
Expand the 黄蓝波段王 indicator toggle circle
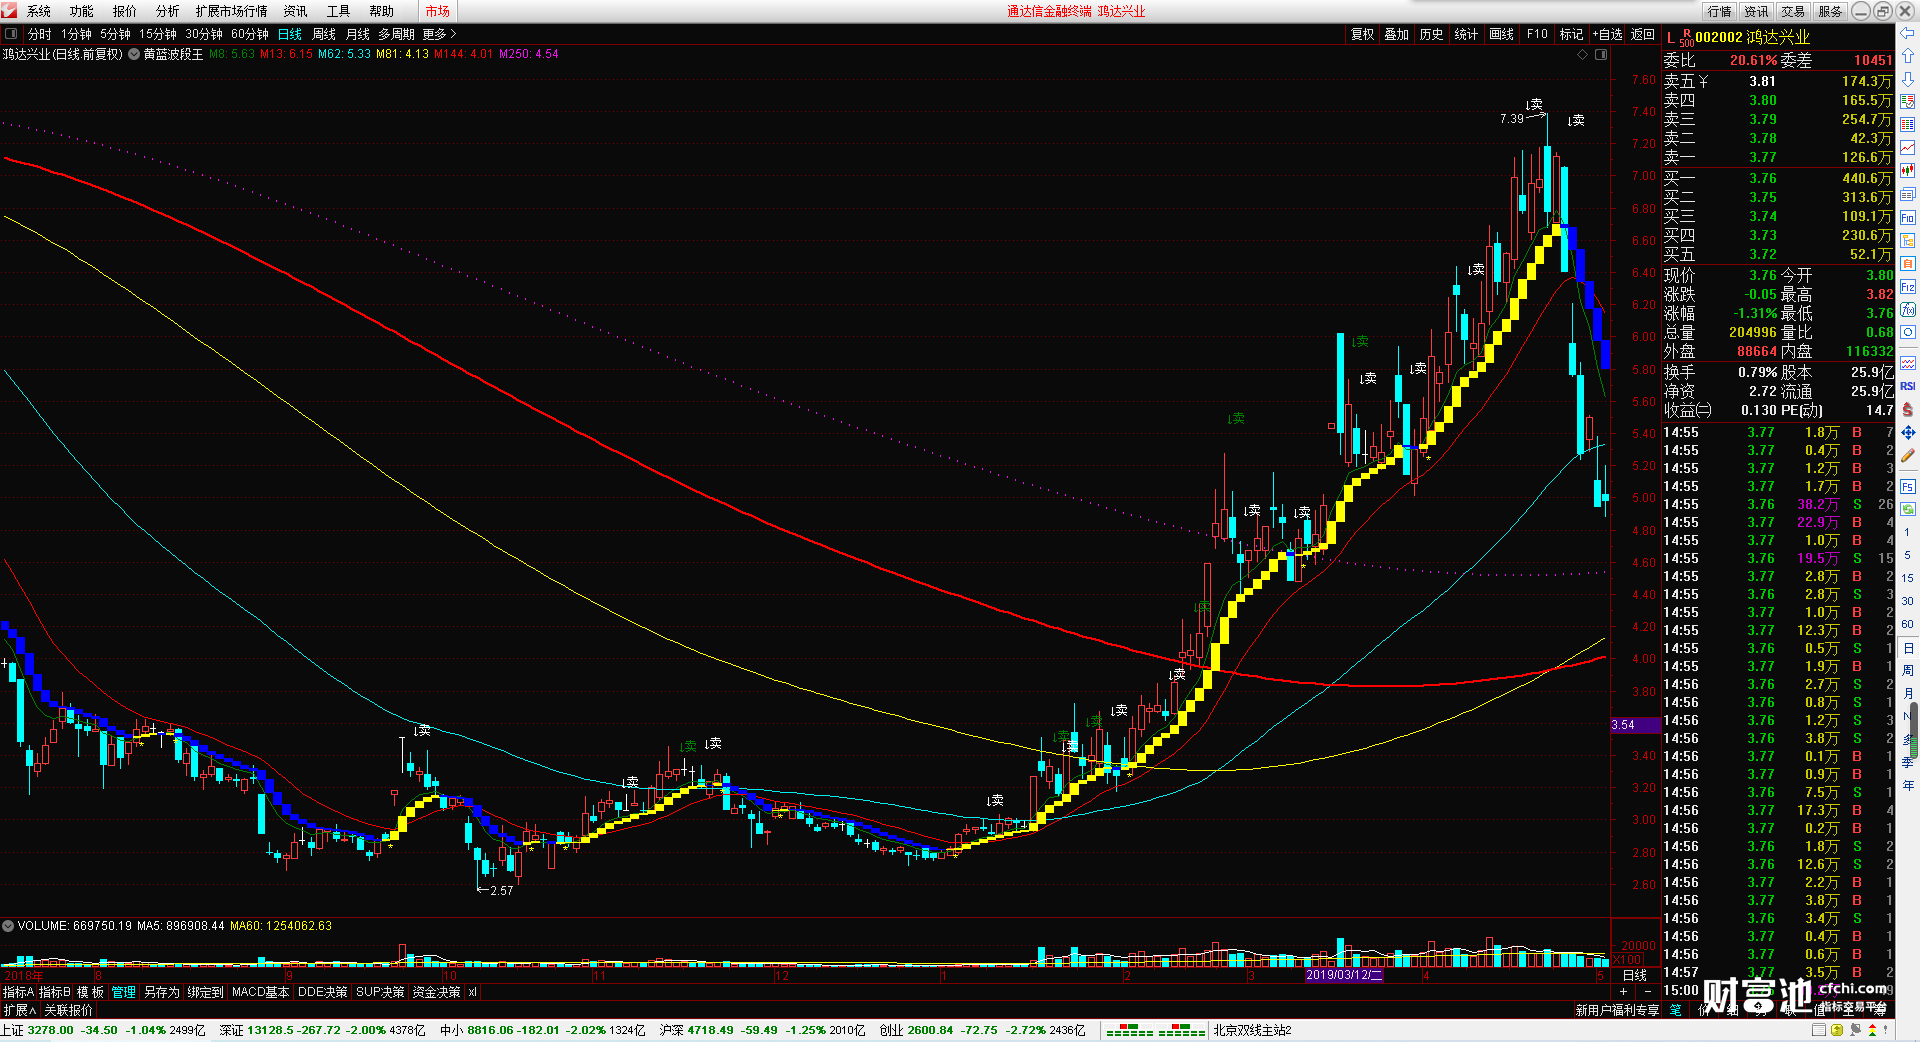(x=134, y=54)
